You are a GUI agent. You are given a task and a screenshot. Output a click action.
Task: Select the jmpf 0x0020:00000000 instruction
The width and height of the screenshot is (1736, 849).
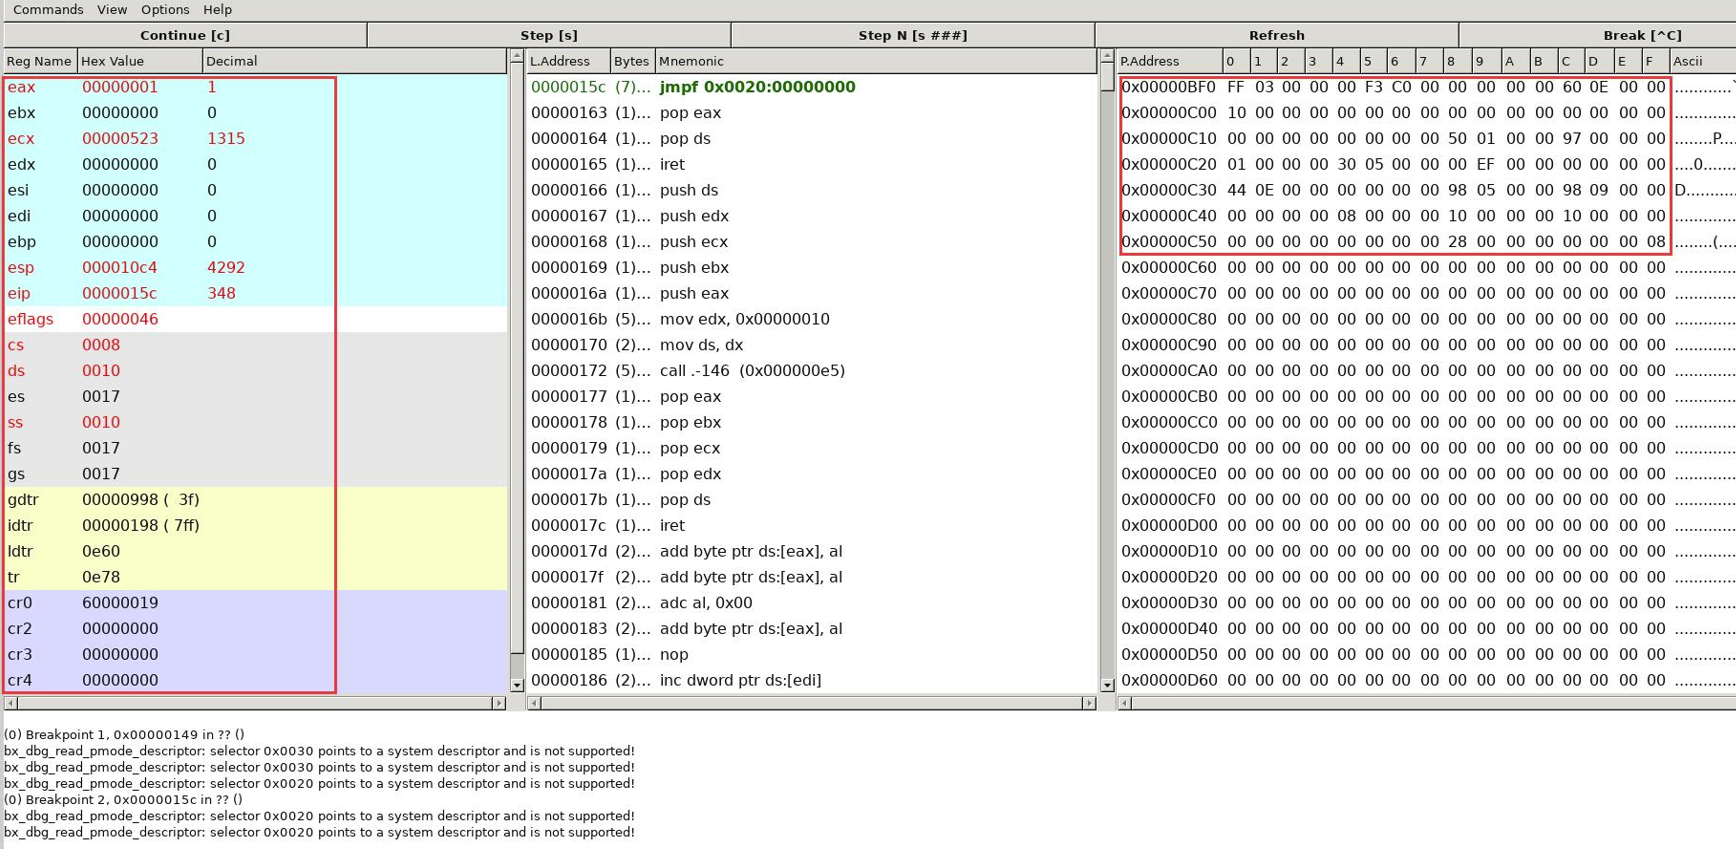811,87
